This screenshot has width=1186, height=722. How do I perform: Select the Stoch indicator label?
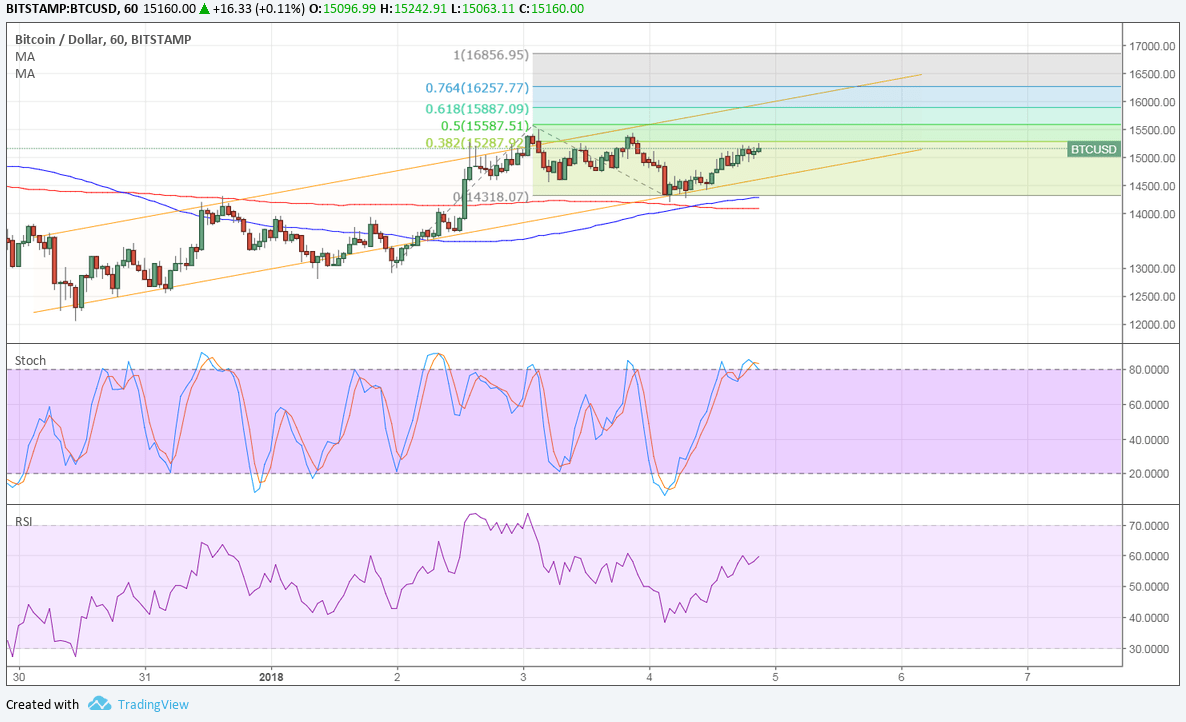click(x=30, y=360)
